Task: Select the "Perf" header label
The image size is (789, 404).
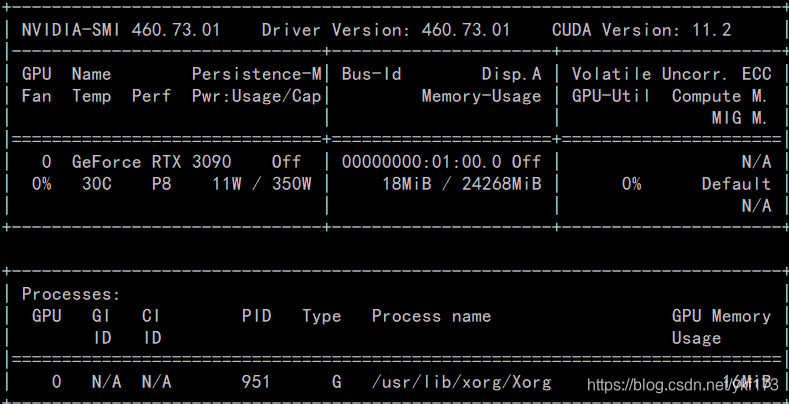Action: point(151,96)
